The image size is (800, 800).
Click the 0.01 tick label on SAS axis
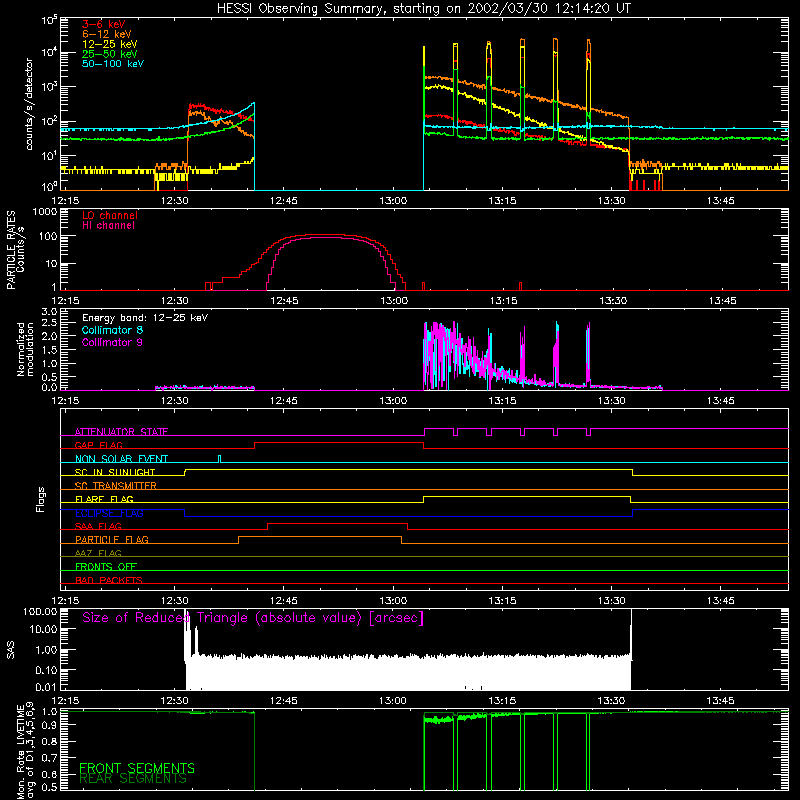46,687
